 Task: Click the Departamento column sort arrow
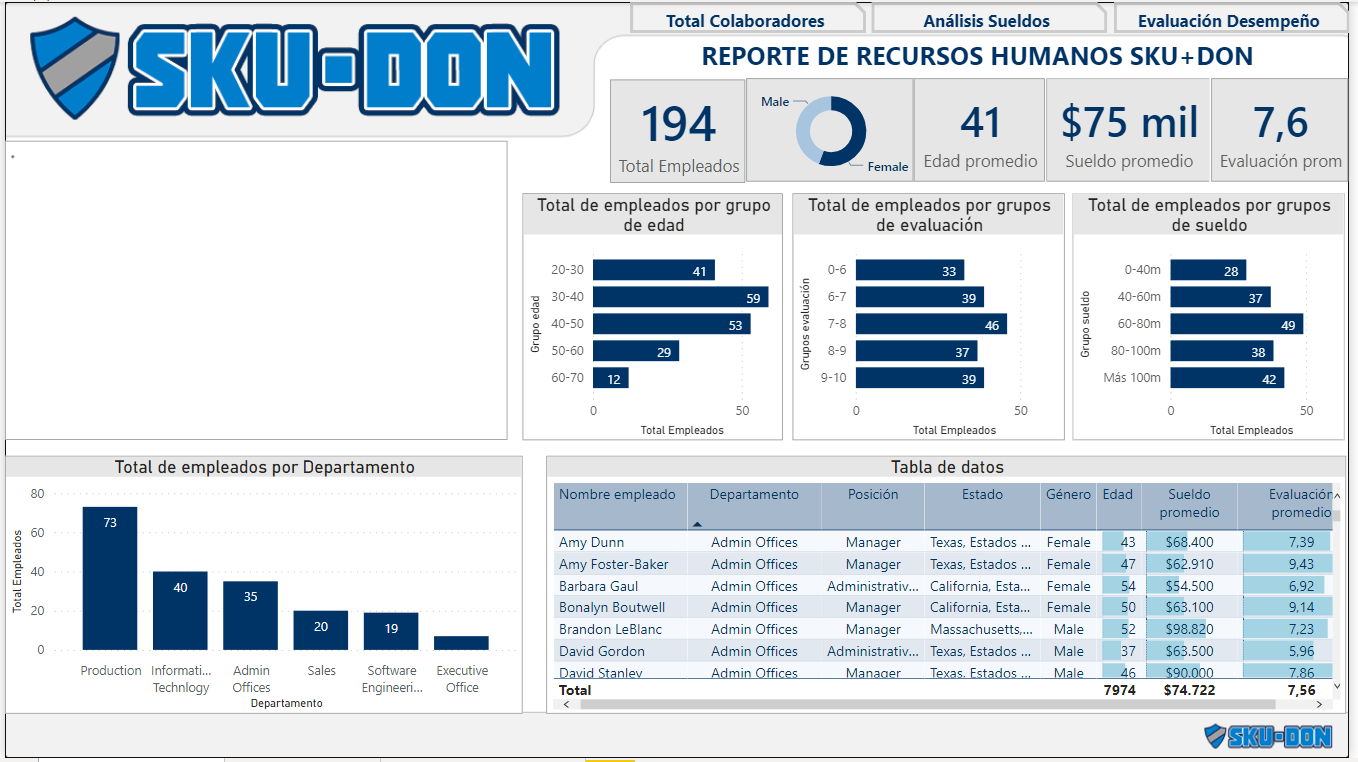tap(697, 524)
